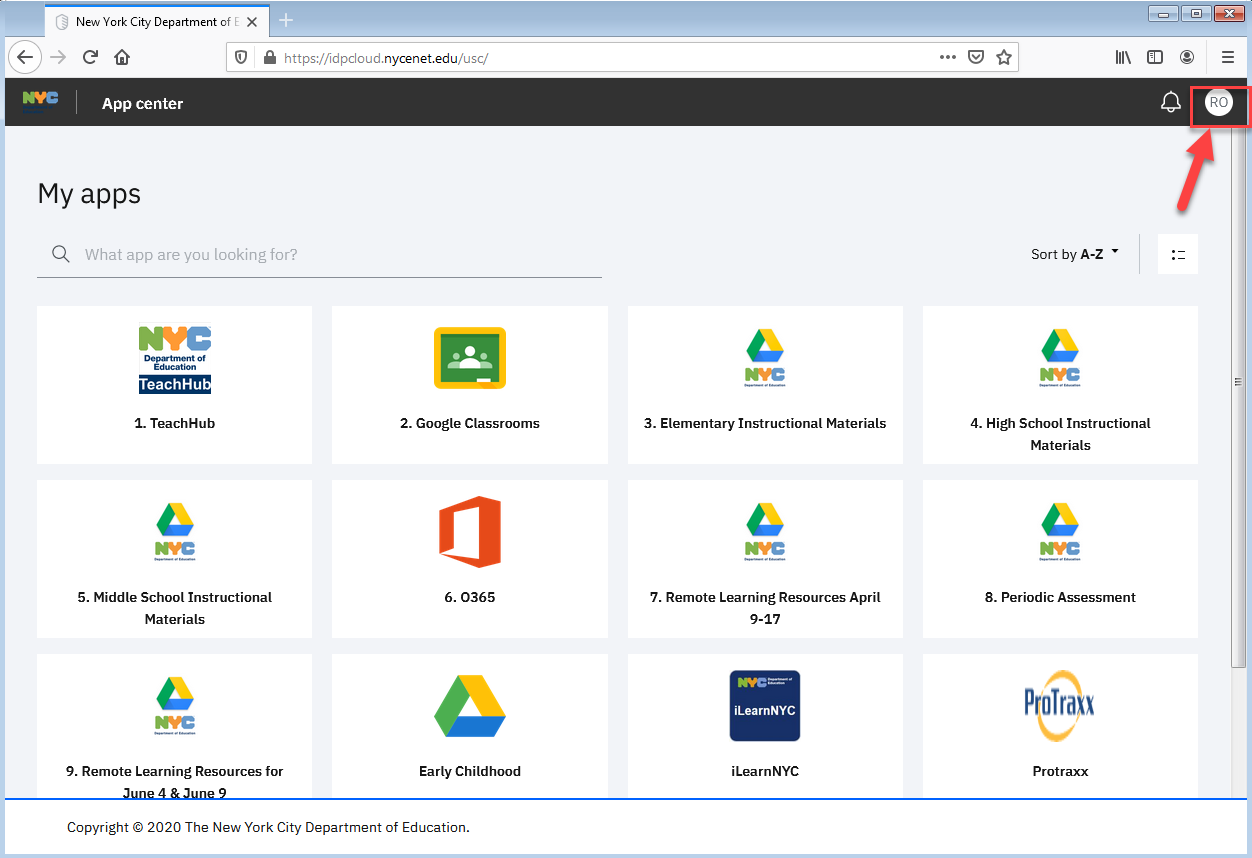Open 4. High School Instructional Materials link
This screenshot has height=858, width=1252.
[1060, 434]
